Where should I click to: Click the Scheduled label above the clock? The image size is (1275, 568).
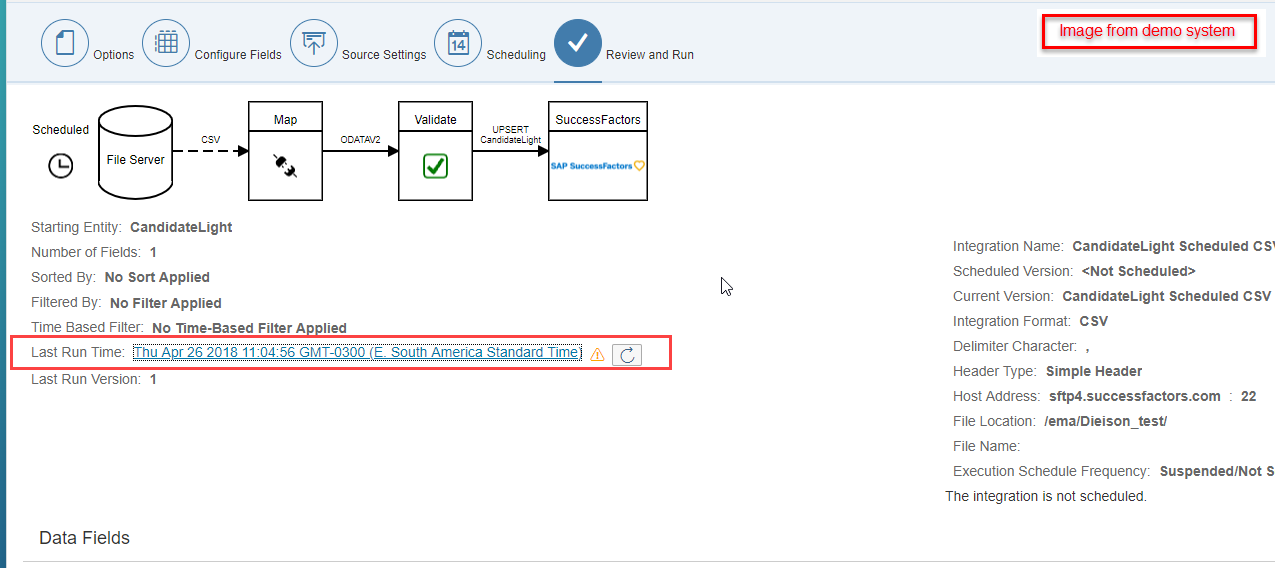tap(61, 130)
